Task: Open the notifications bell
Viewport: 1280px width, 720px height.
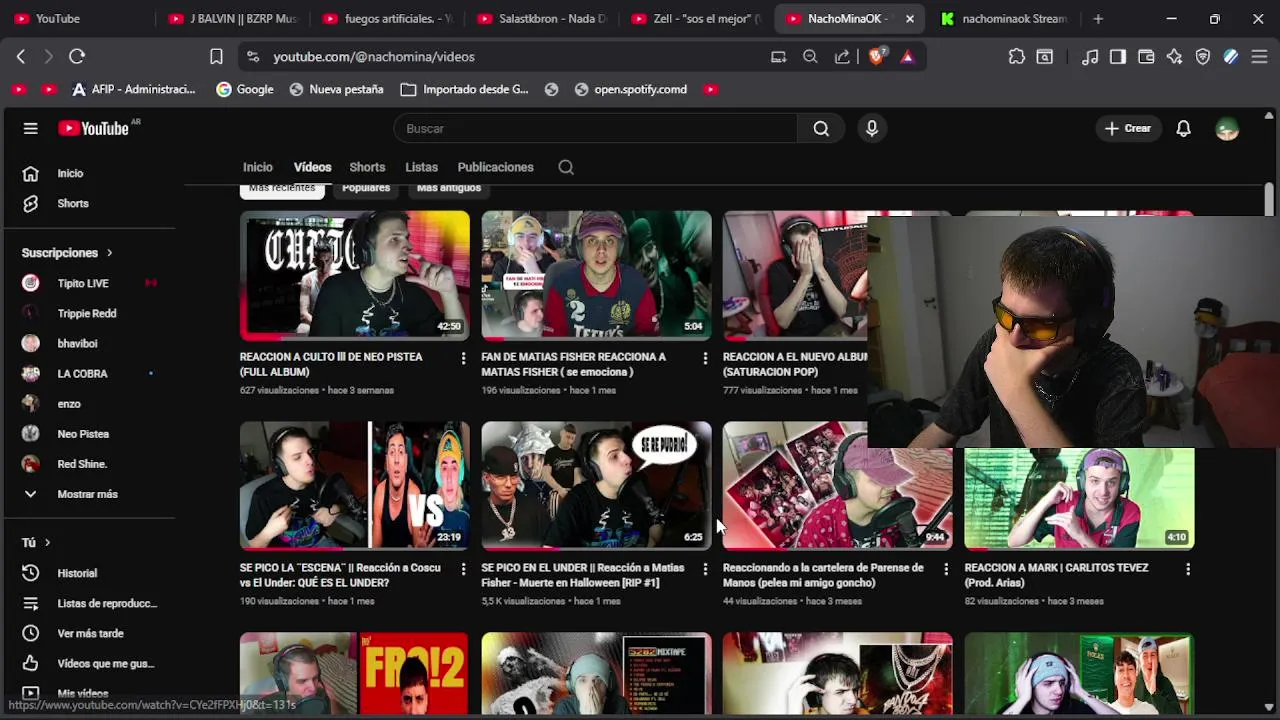Action: coord(1183,128)
